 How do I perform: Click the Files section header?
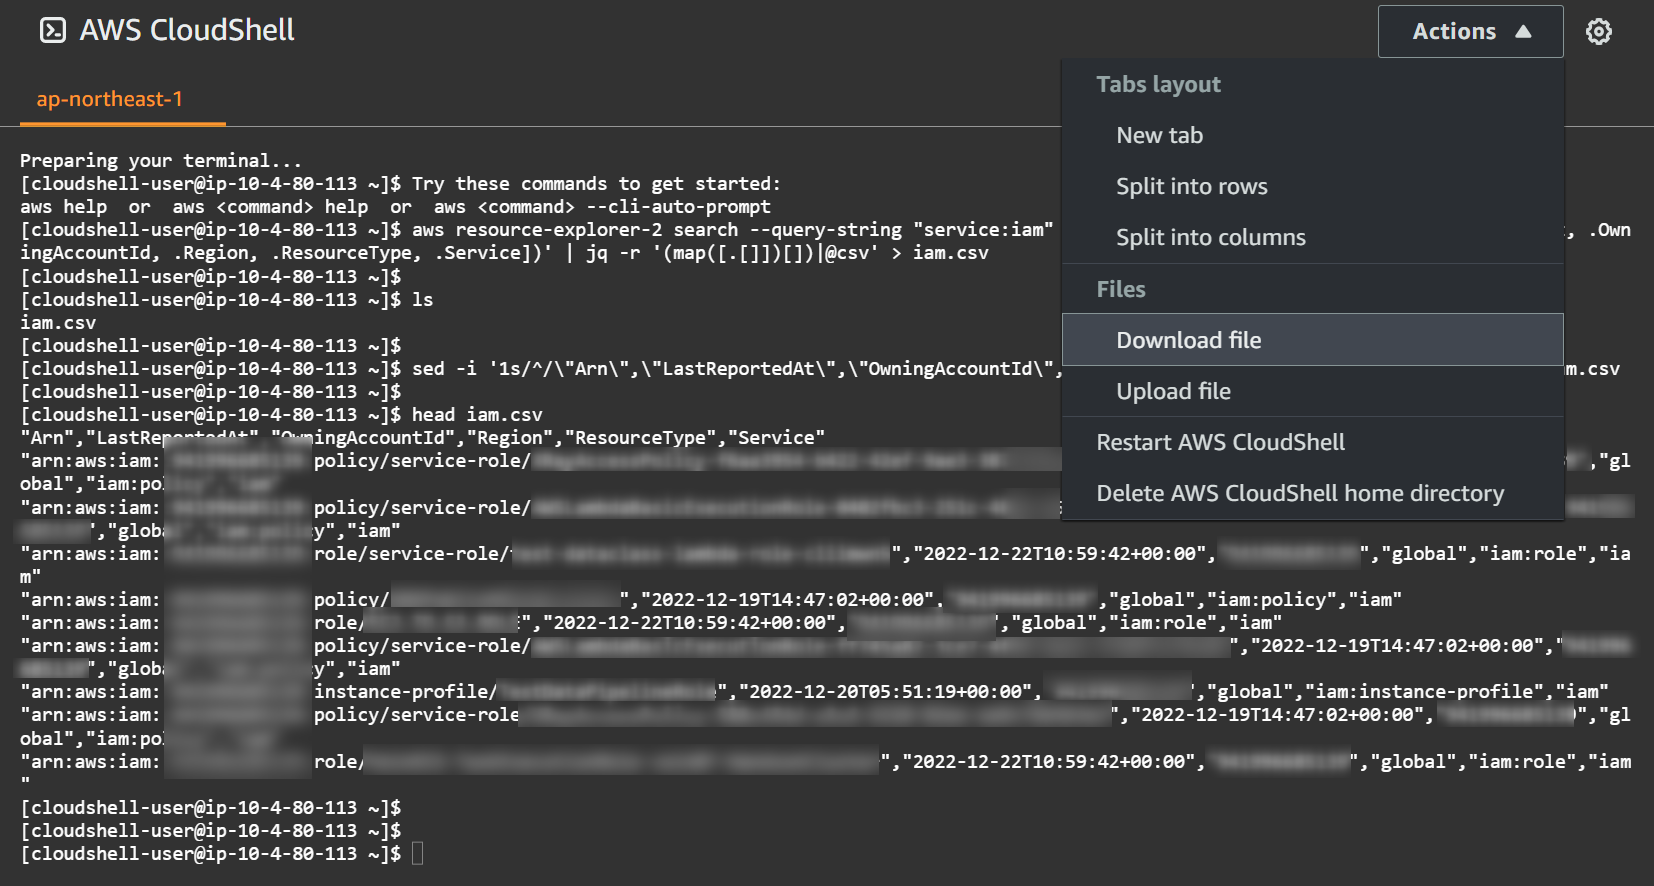point(1120,289)
